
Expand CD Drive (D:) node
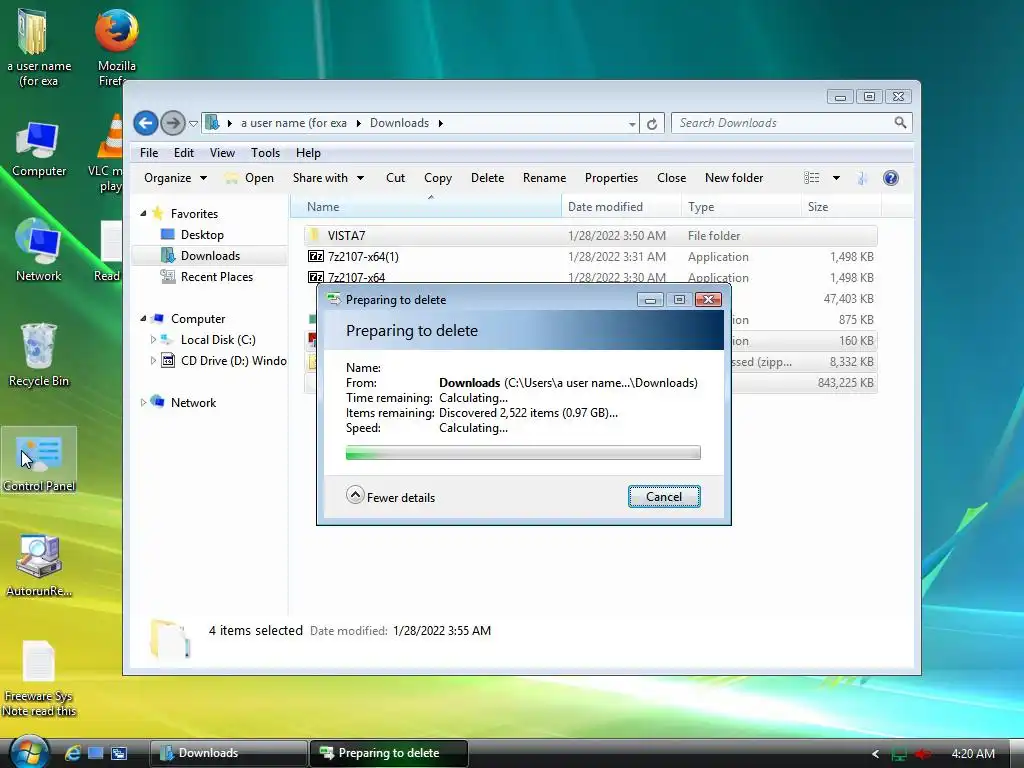click(x=153, y=360)
